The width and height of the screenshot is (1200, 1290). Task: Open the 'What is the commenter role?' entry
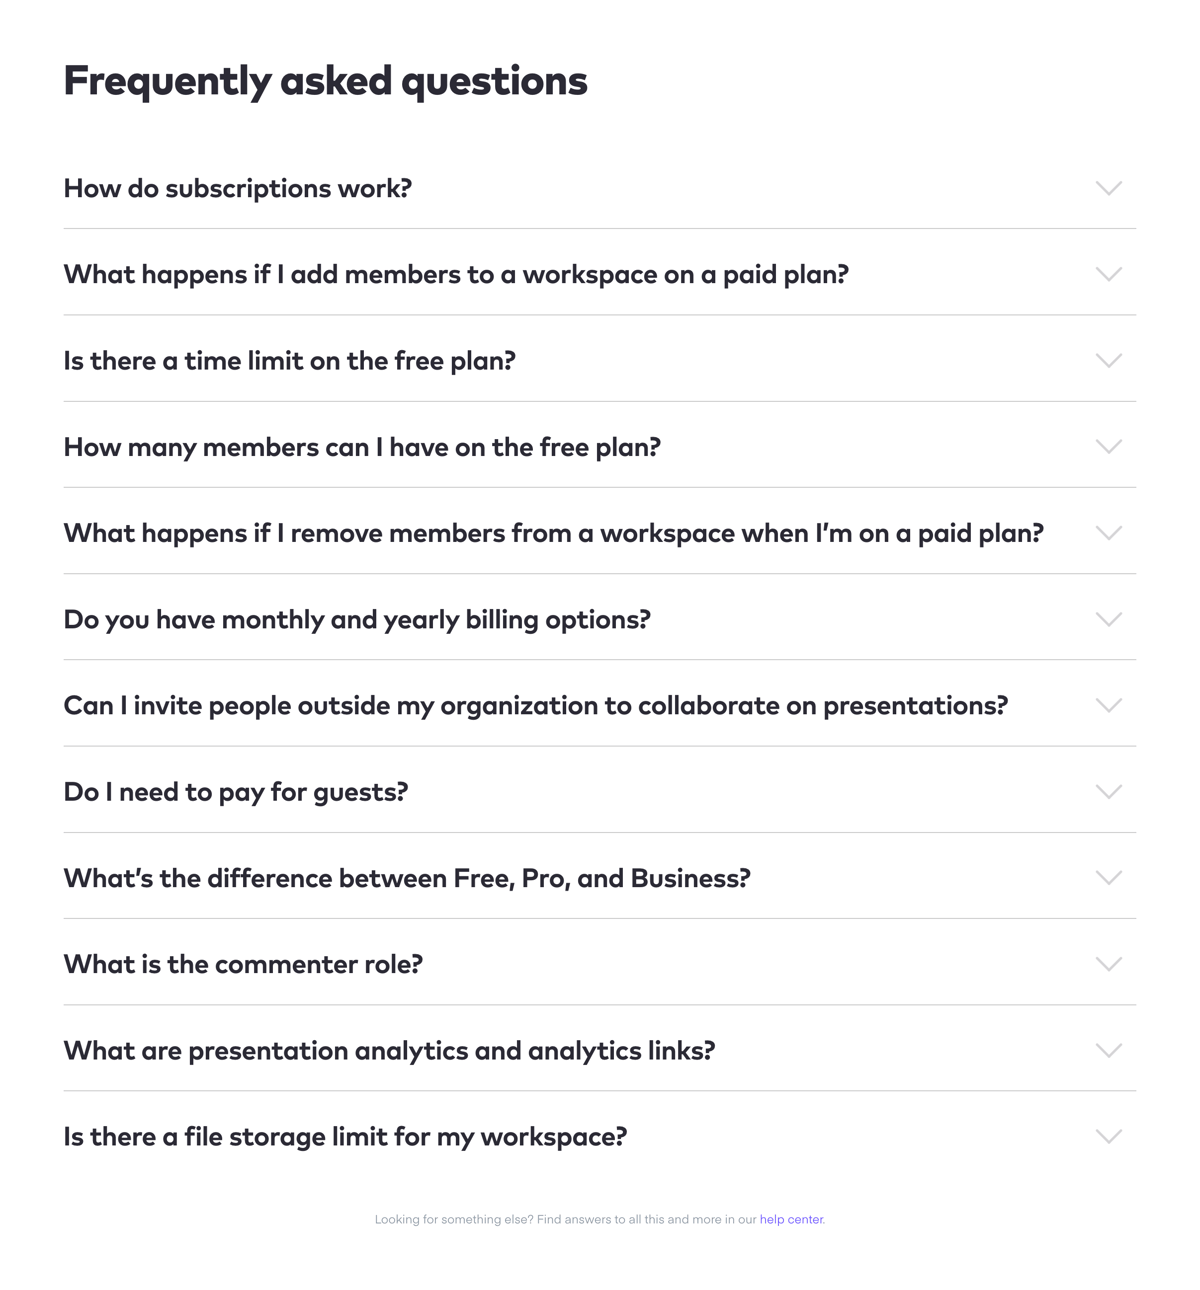(x=243, y=964)
